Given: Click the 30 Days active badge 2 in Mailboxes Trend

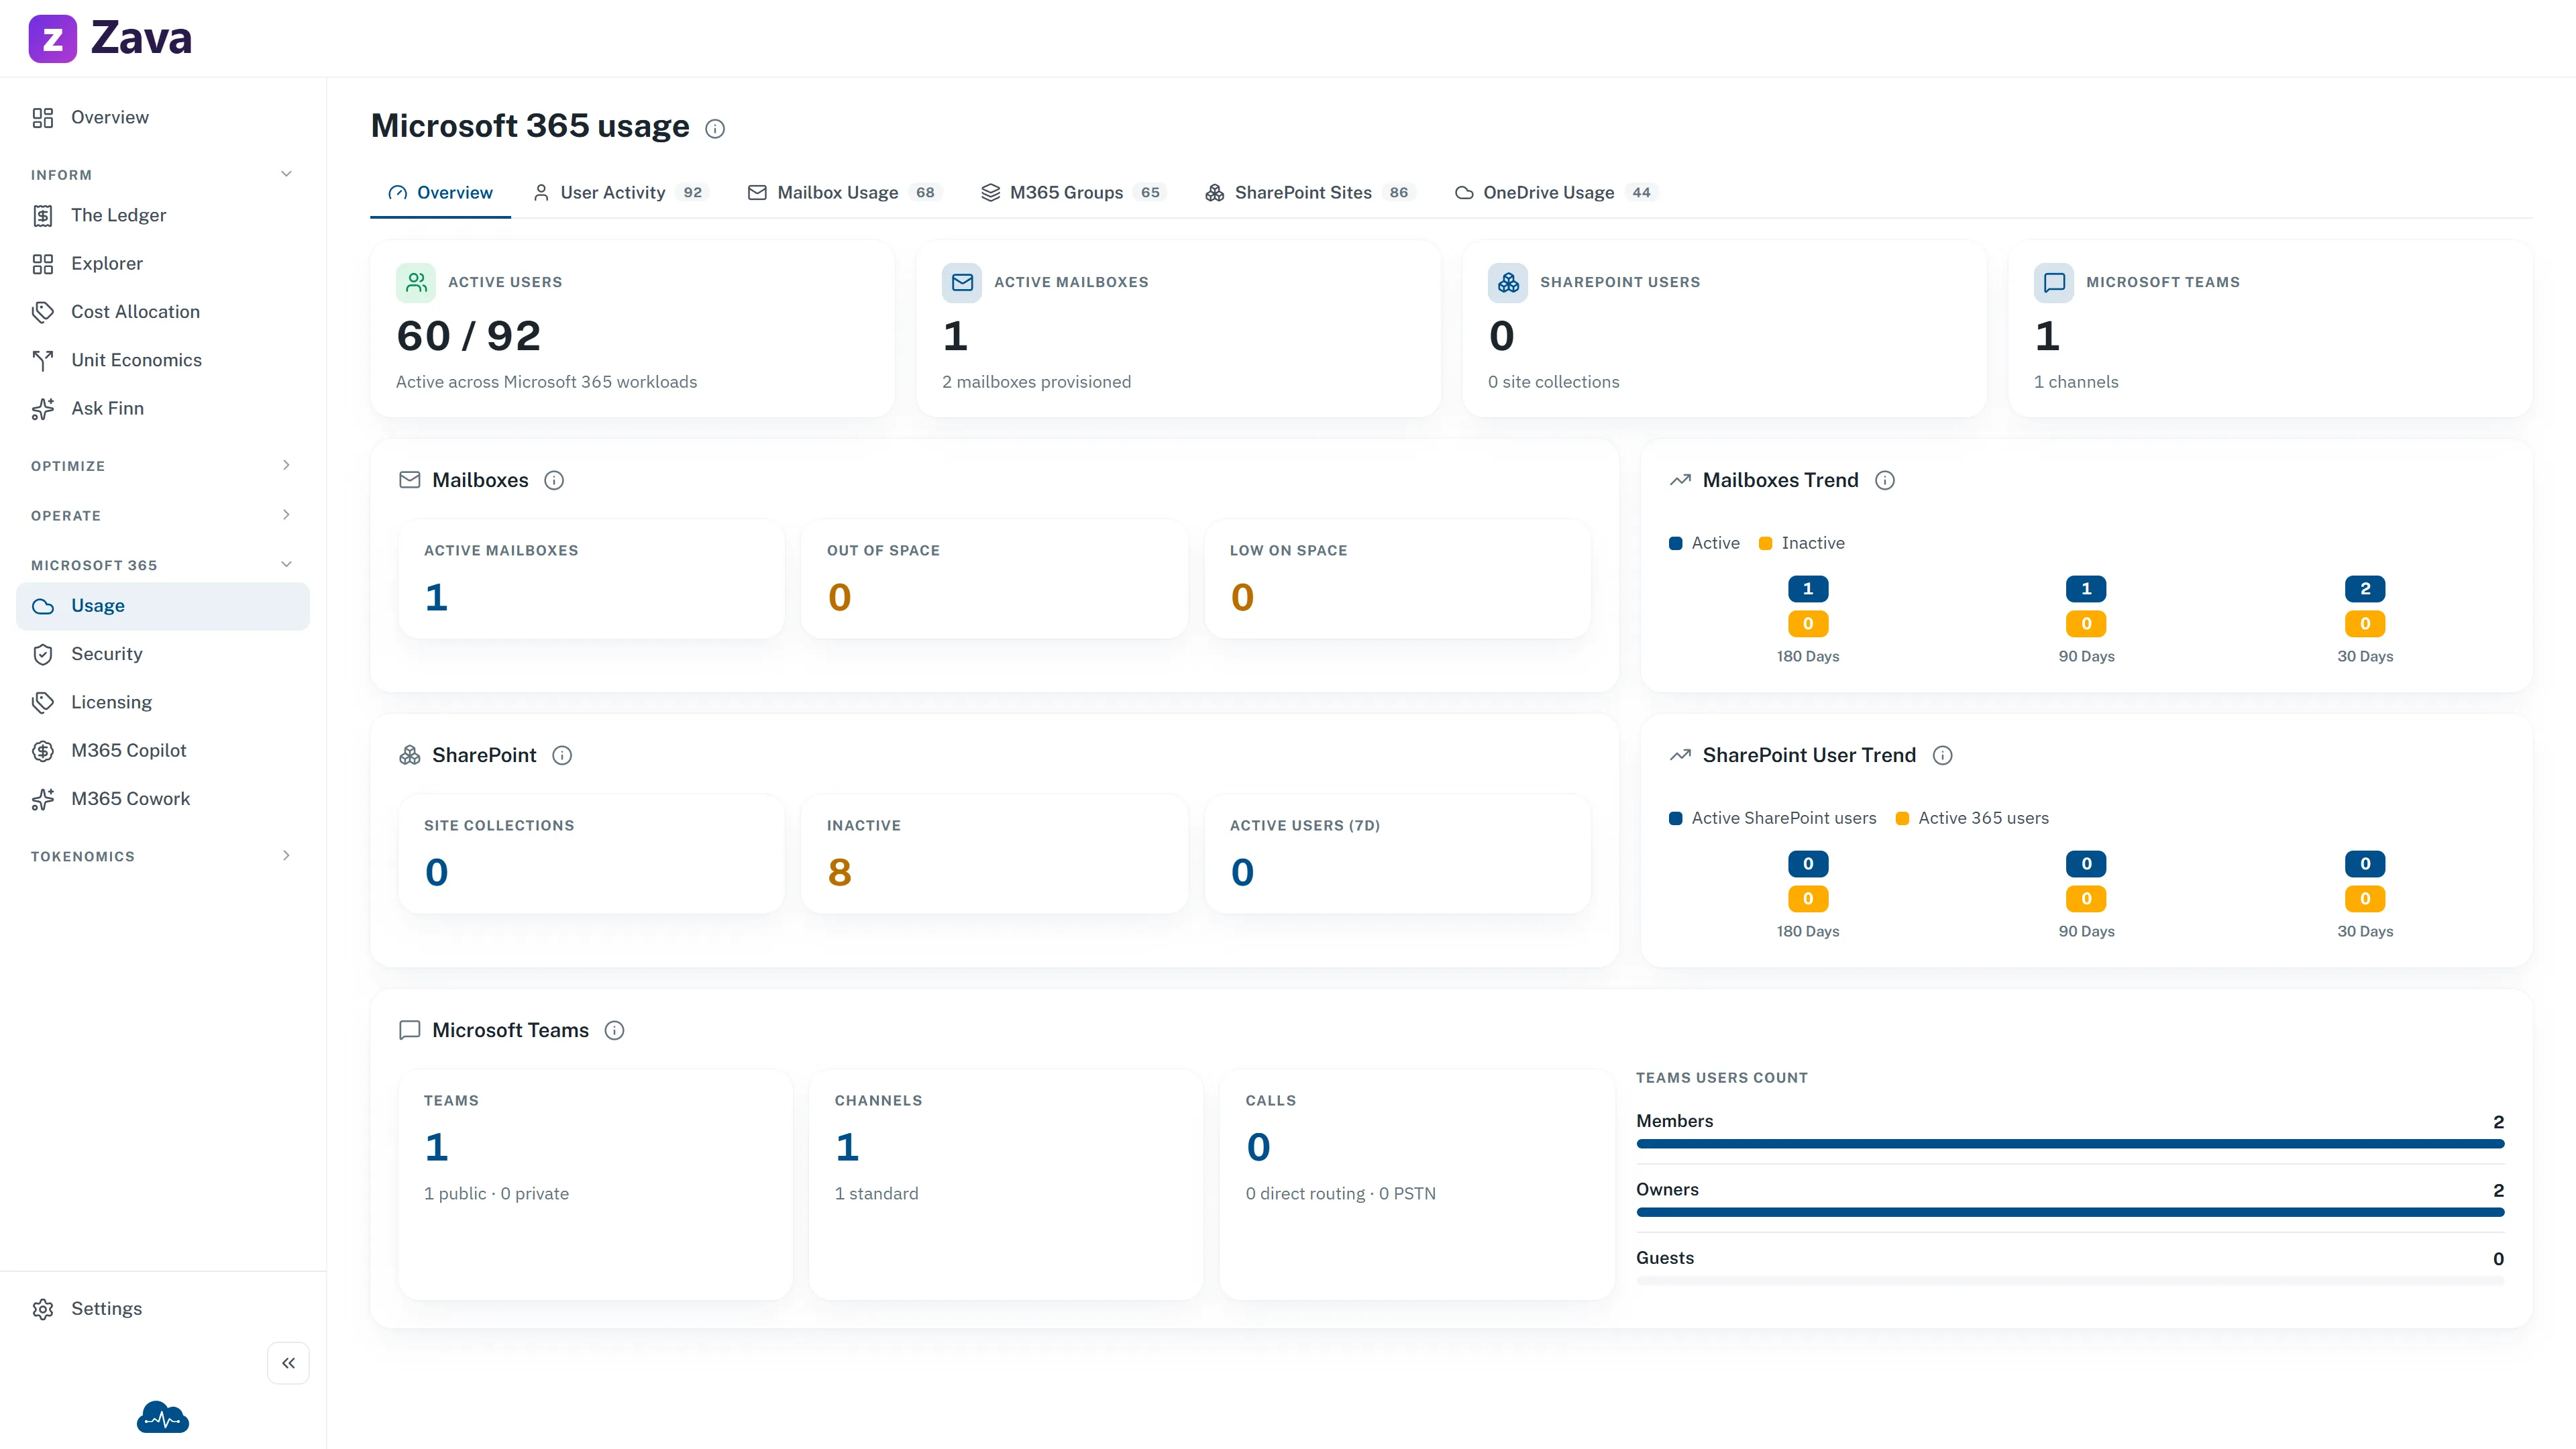Looking at the screenshot, I should (2365, 589).
